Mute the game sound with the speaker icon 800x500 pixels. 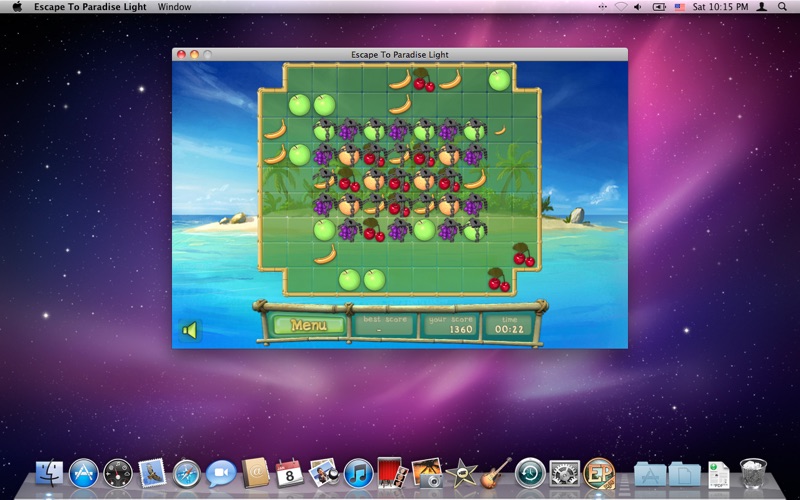point(190,331)
